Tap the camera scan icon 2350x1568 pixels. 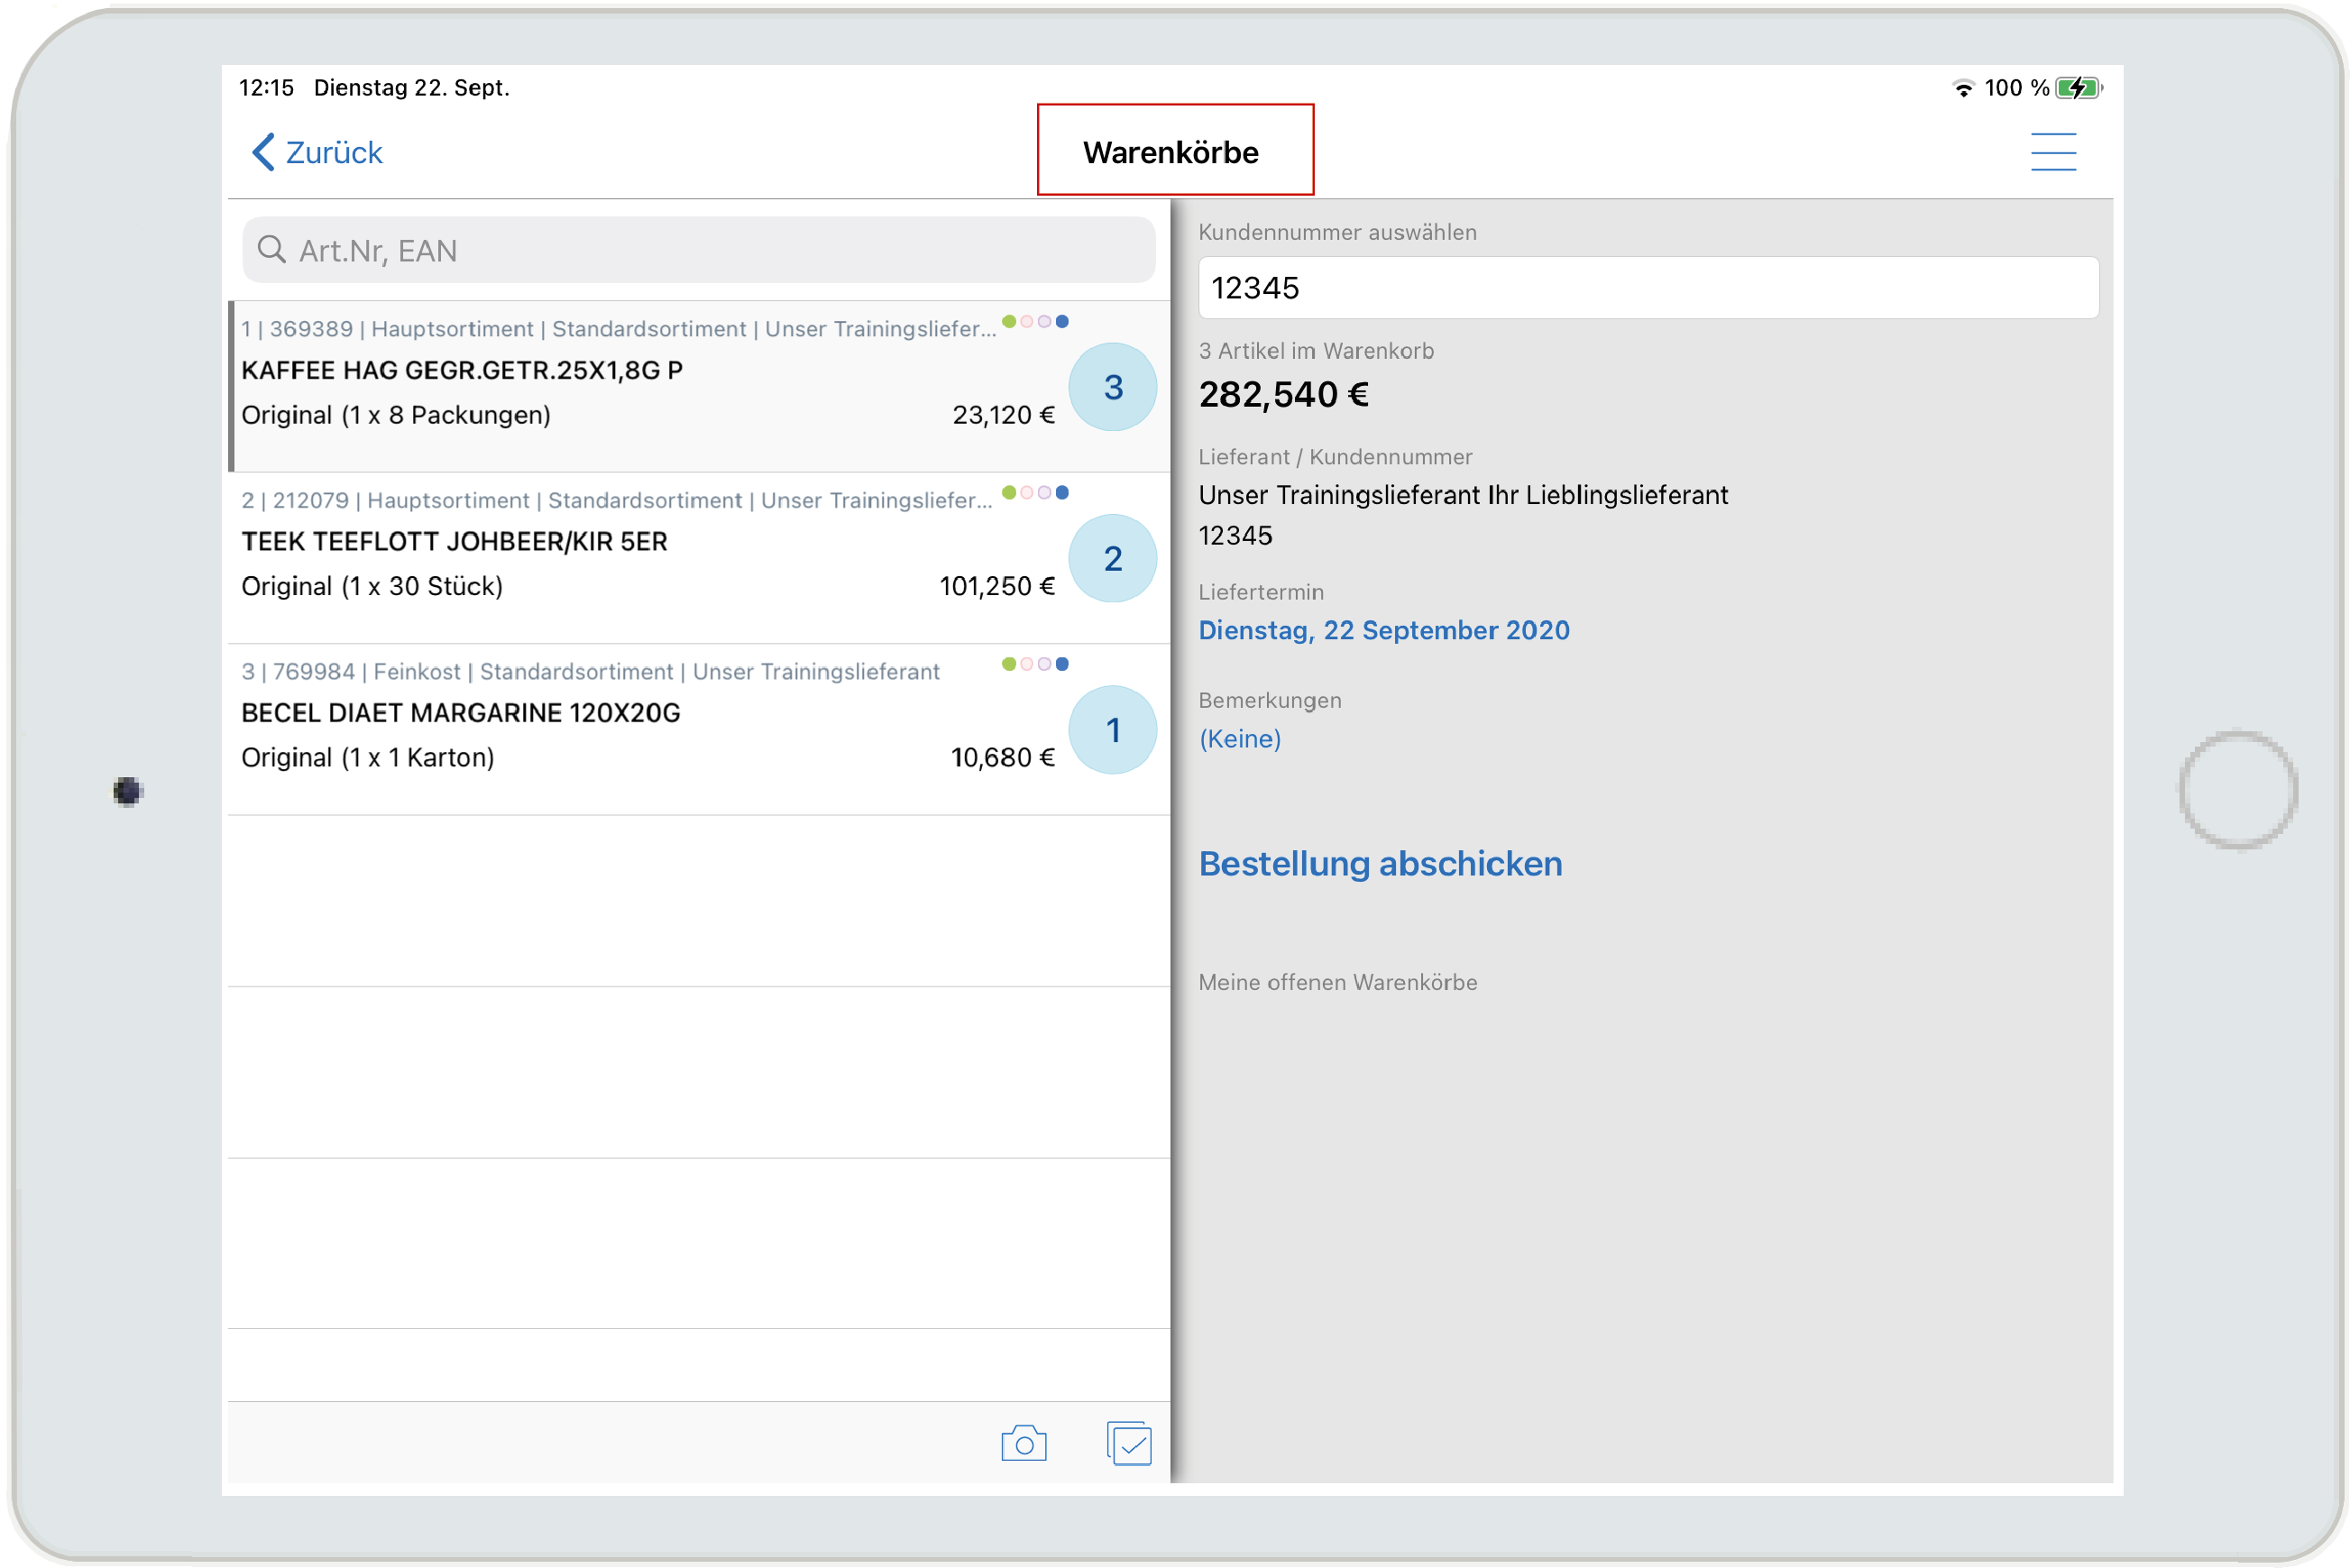1023,1443
